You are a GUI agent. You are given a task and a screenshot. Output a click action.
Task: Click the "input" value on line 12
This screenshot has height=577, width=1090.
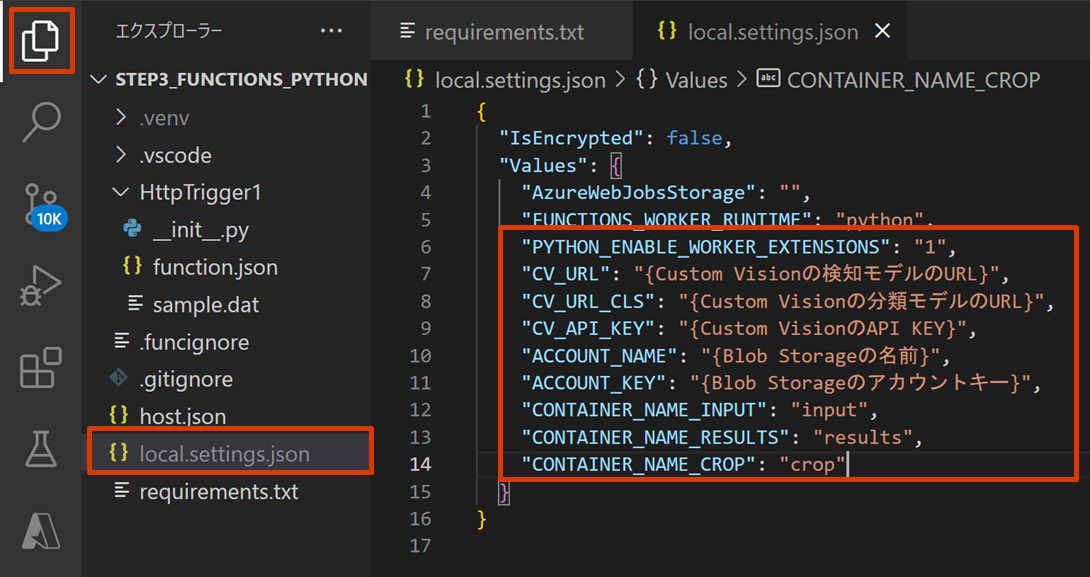[x=829, y=410]
